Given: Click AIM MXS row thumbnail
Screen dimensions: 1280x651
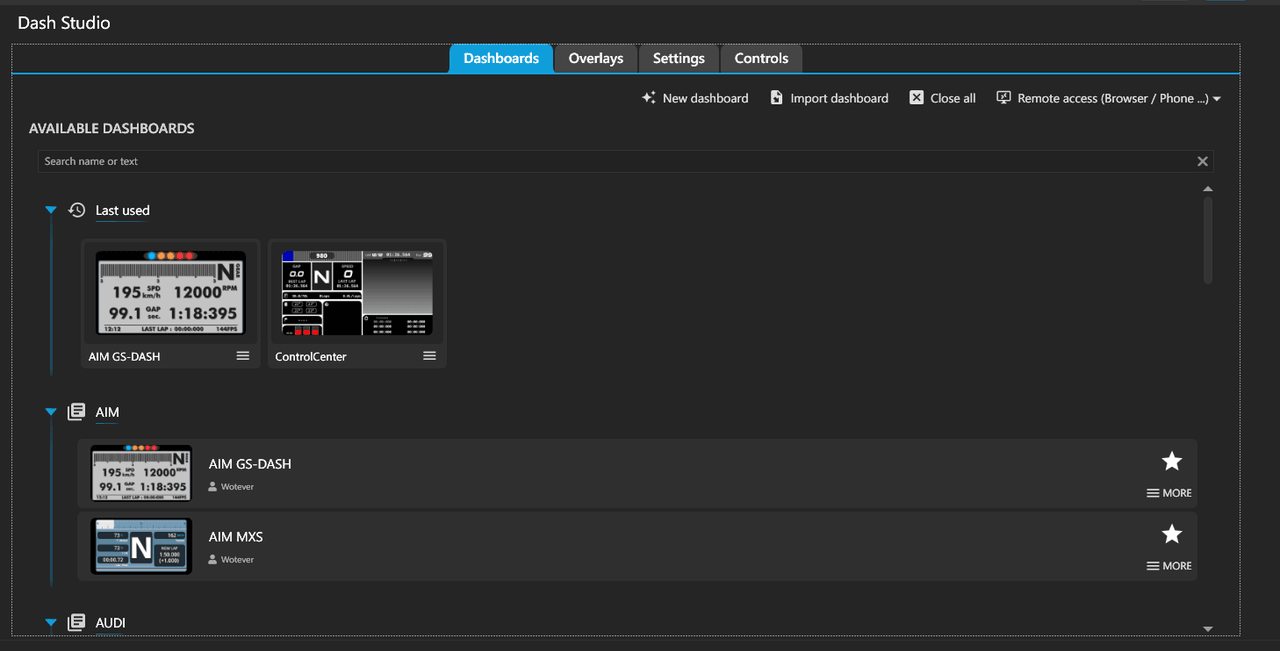Looking at the screenshot, I should 141,546.
